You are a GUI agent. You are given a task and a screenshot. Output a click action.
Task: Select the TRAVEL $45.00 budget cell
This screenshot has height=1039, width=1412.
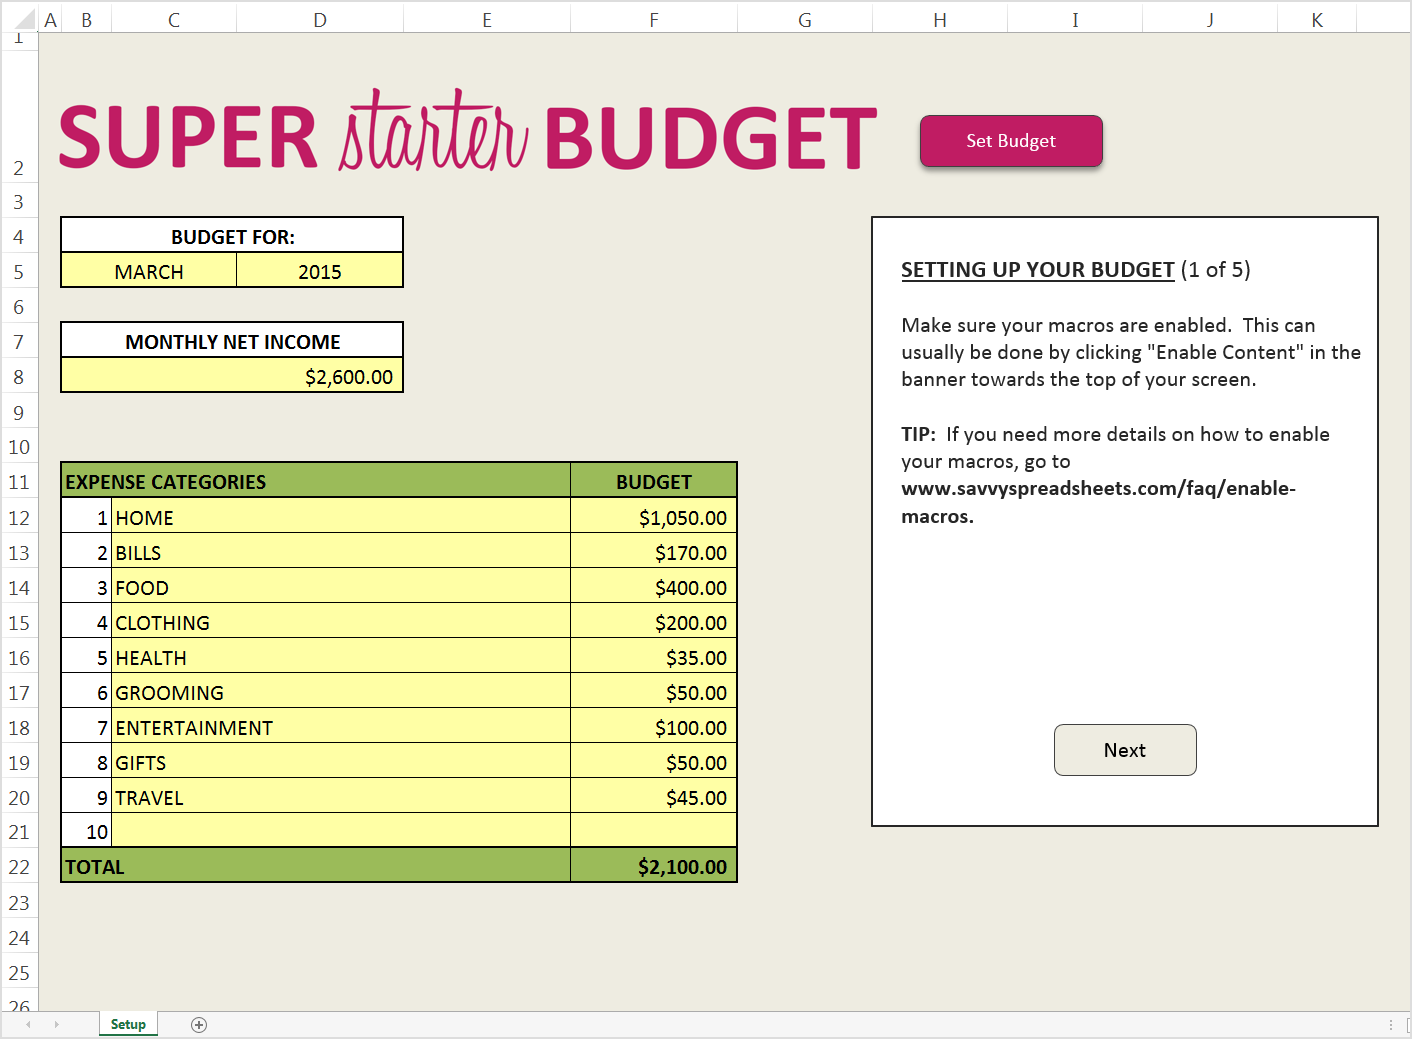[653, 796]
